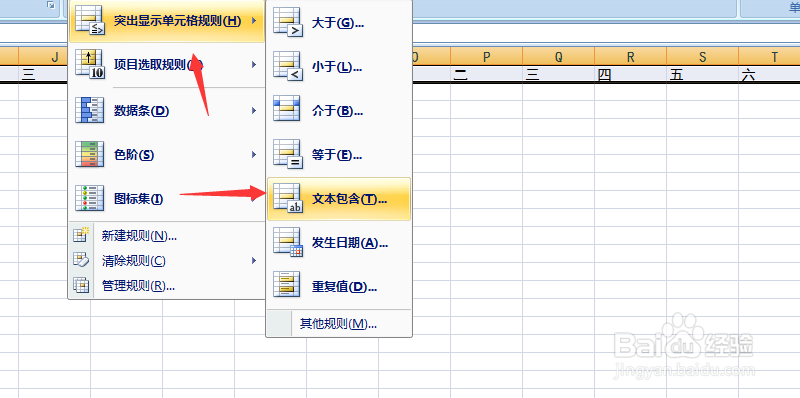Choose 清除规则(C) from the menu
Viewport: 800px width, 398px height.
[x=167, y=261]
